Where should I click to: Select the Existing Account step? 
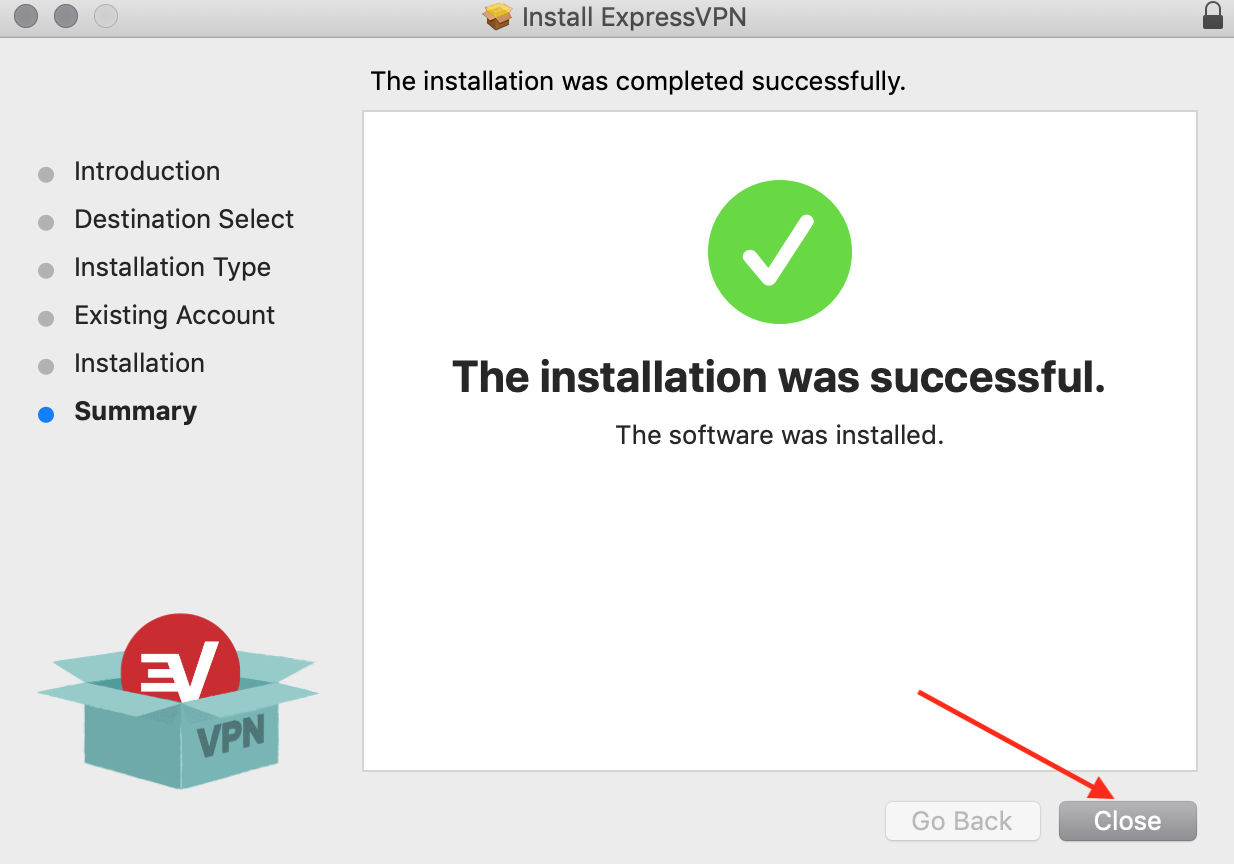(174, 316)
